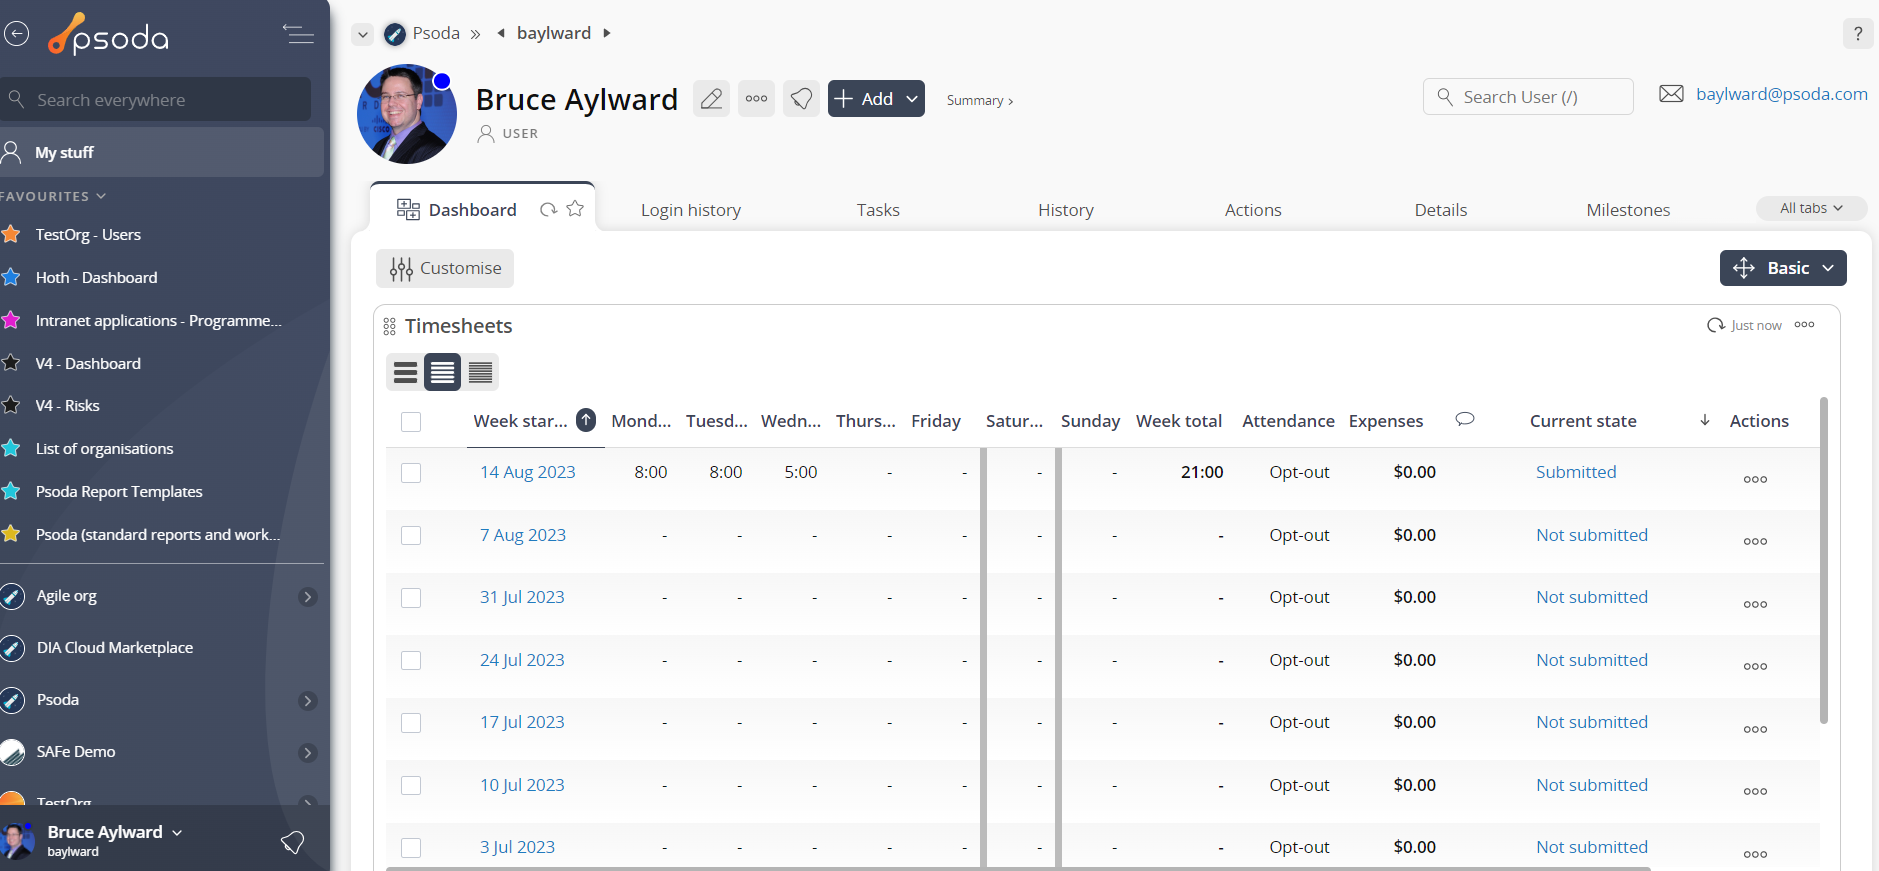Open the All tabs dropdown

click(1811, 208)
